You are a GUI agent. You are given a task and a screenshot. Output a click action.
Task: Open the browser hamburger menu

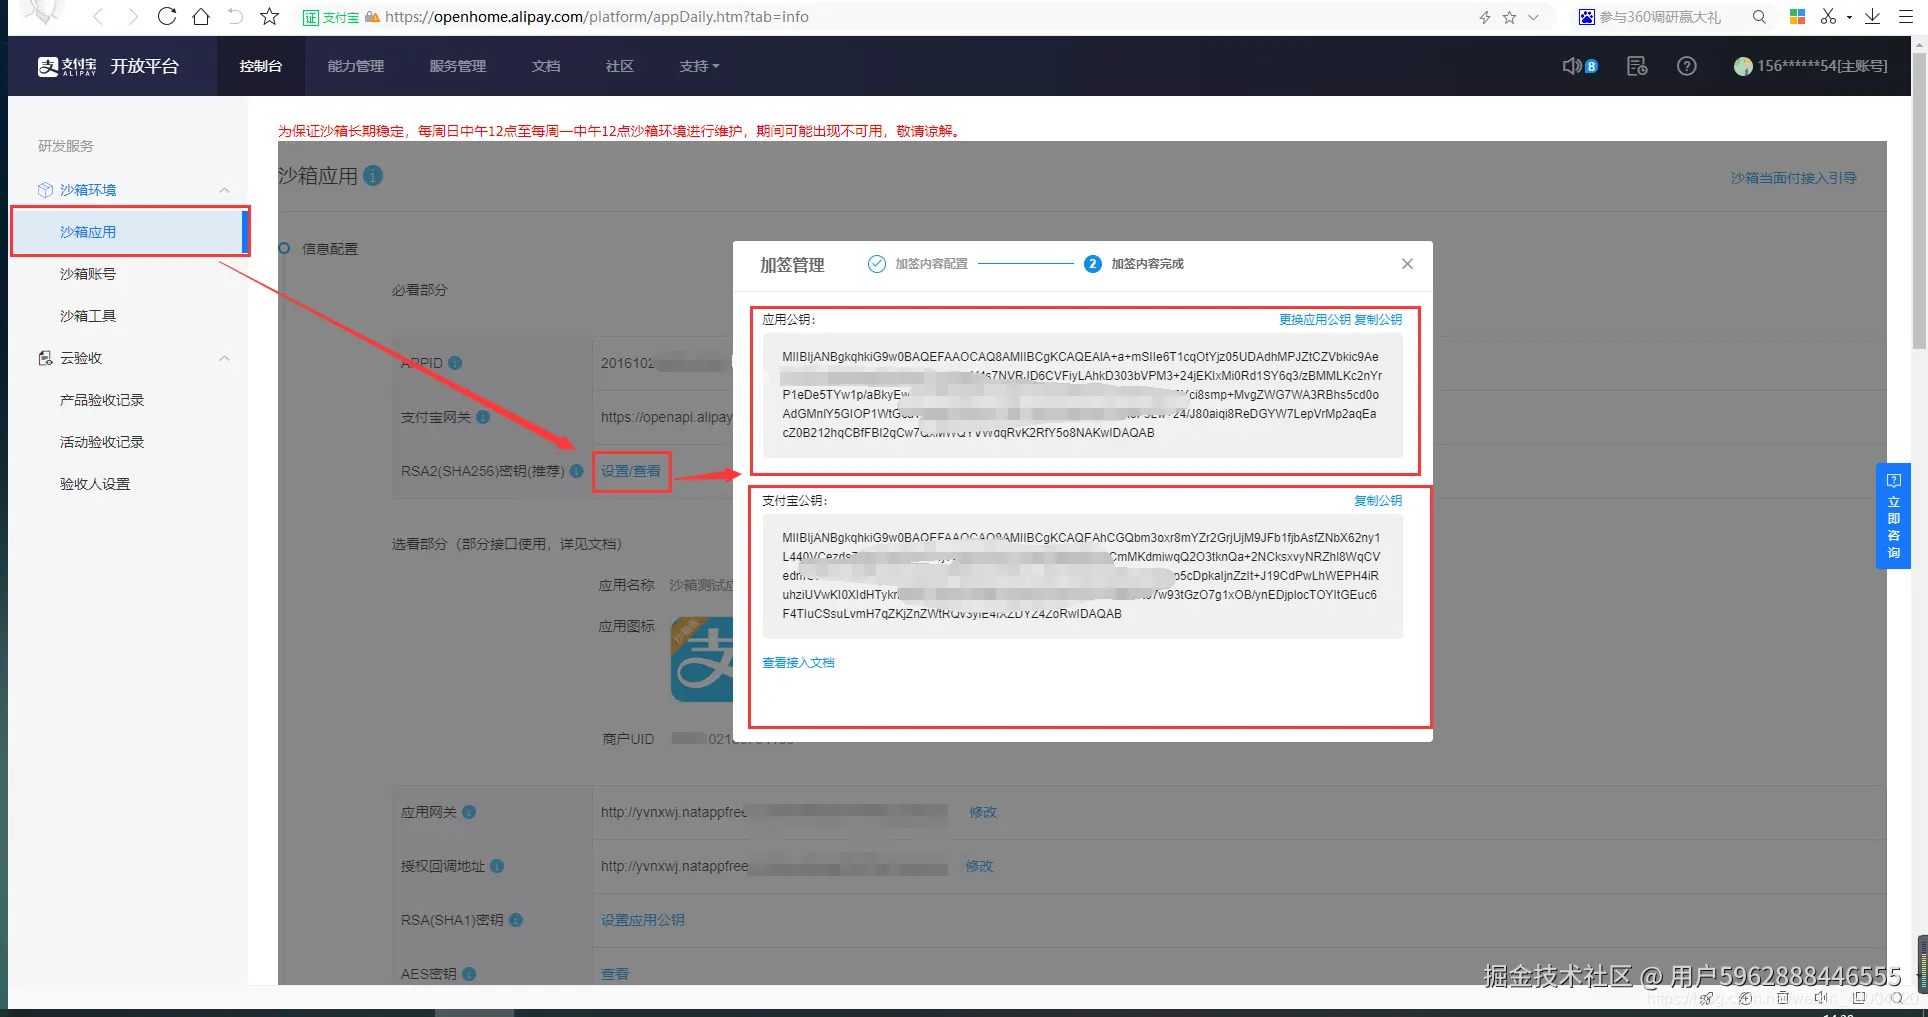pyautogui.click(x=1906, y=17)
